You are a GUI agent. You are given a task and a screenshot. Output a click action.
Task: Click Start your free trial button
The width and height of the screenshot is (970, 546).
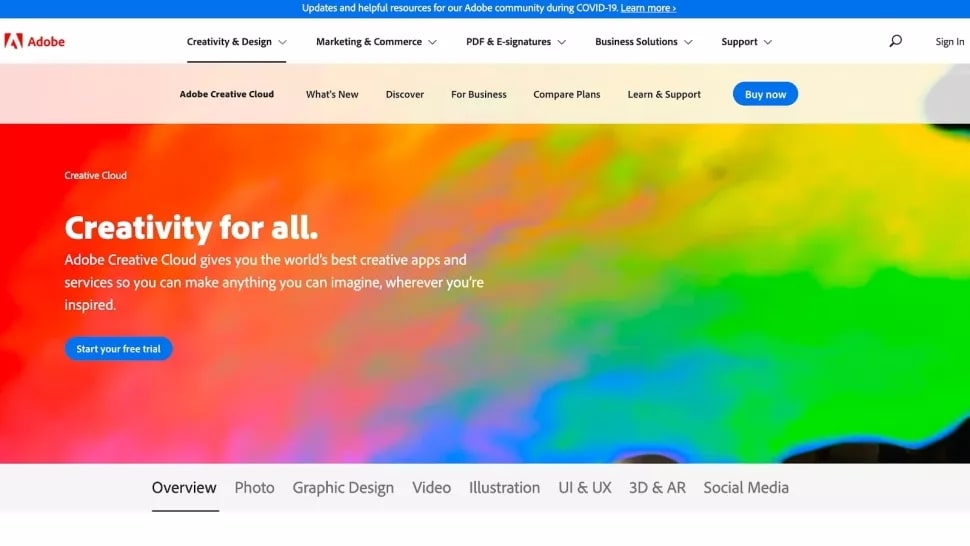click(118, 349)
